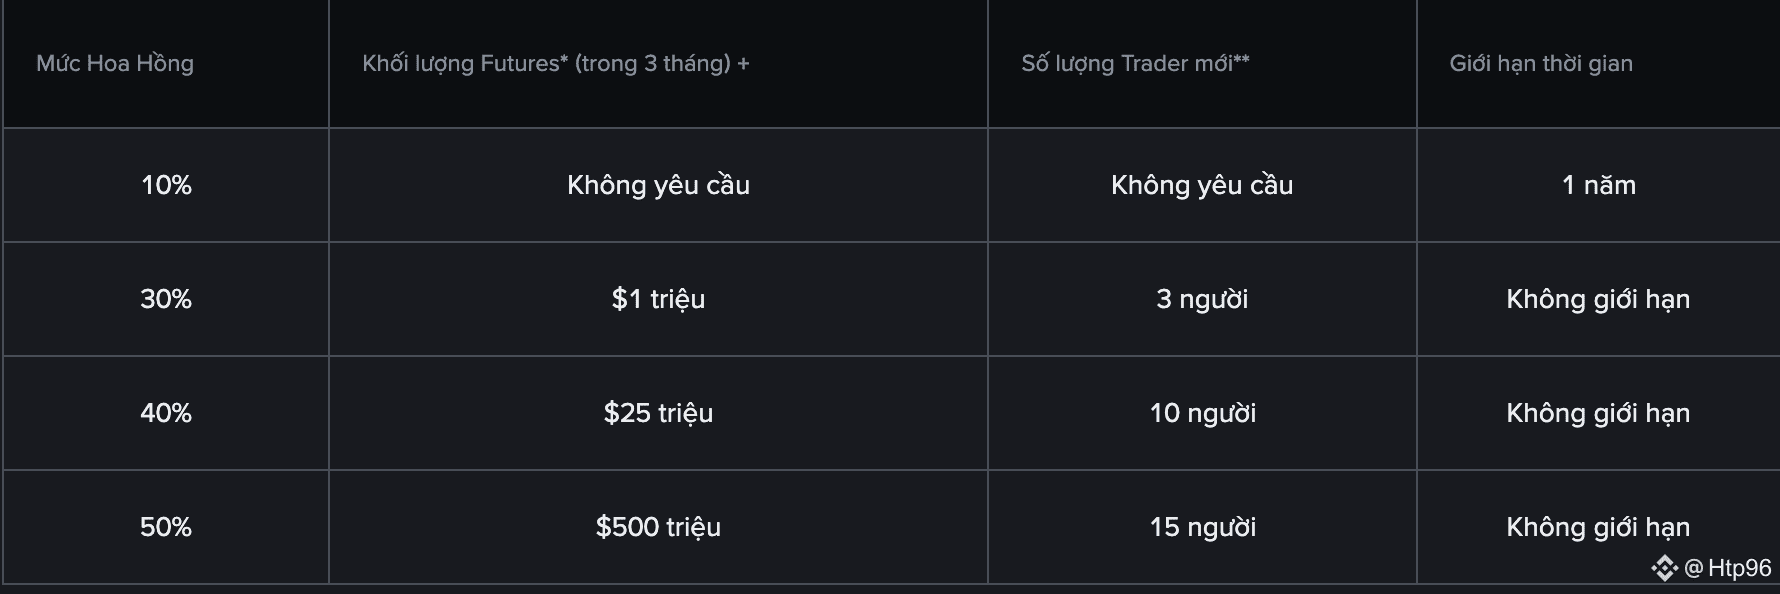Click the @Htp96 watermark text

1728,568
